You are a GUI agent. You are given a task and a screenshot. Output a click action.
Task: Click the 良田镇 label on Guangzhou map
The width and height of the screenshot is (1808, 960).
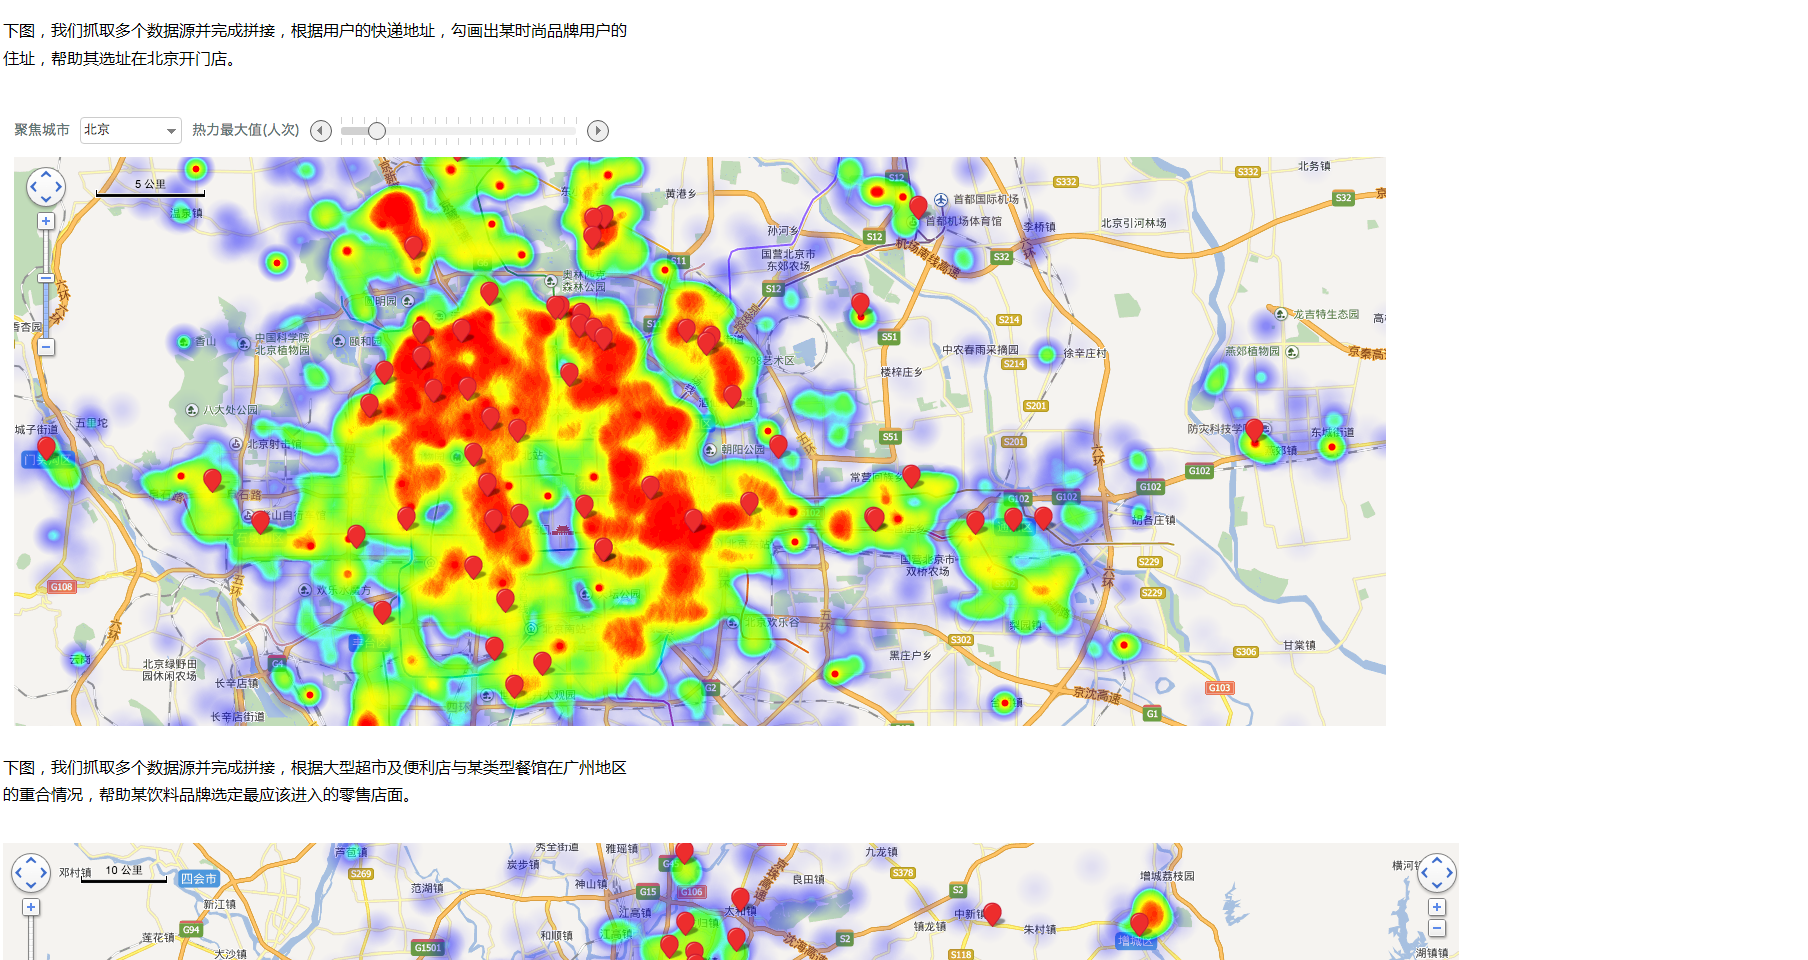click(808, 880)
